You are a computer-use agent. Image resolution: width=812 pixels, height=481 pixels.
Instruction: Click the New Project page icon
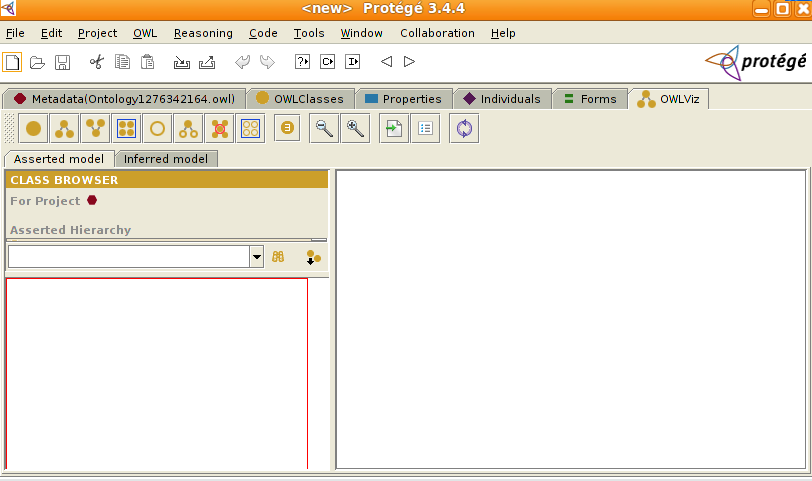tap(12, 62)
